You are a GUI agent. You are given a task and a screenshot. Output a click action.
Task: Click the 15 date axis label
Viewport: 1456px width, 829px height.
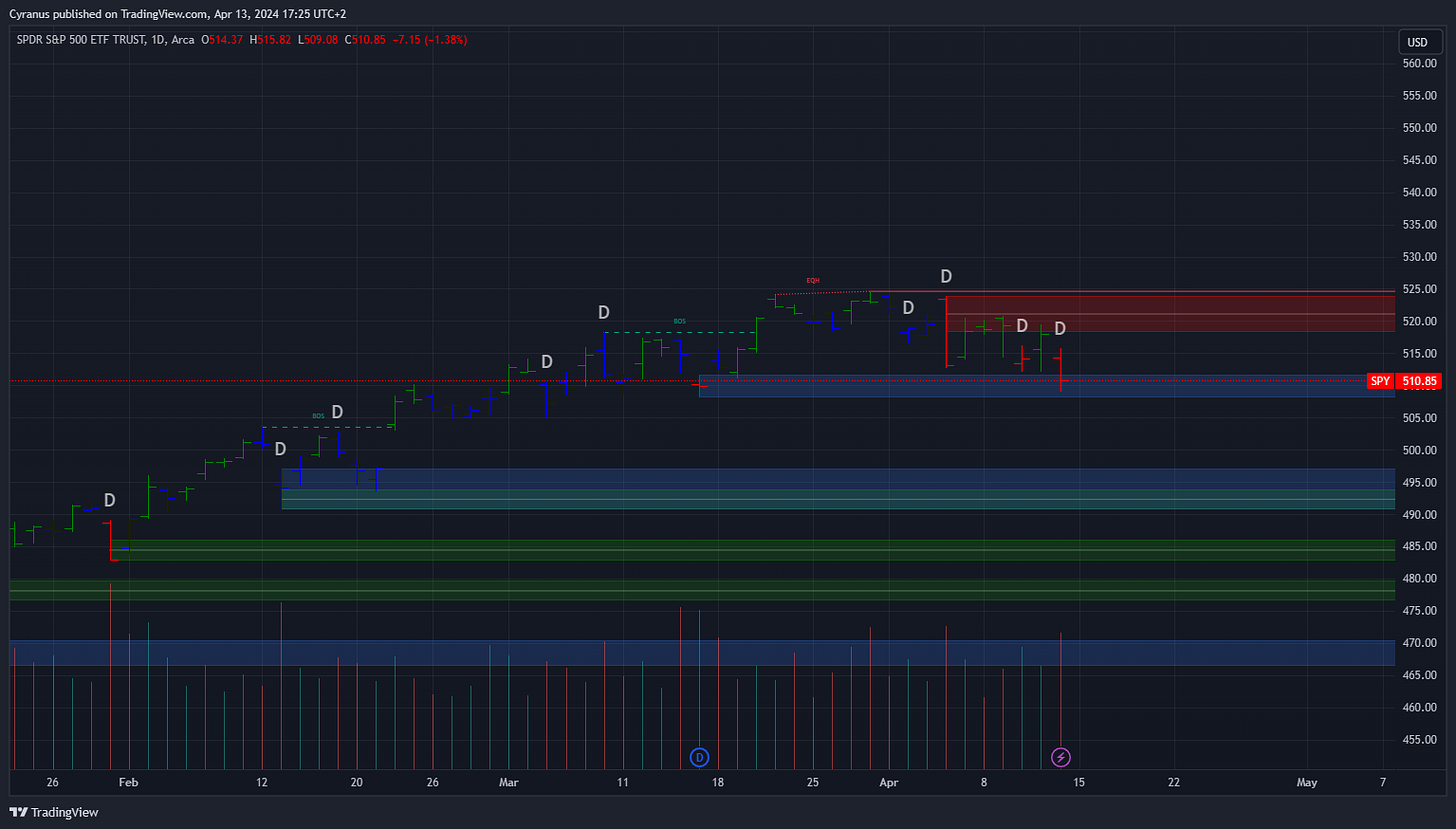(1079, 783)
